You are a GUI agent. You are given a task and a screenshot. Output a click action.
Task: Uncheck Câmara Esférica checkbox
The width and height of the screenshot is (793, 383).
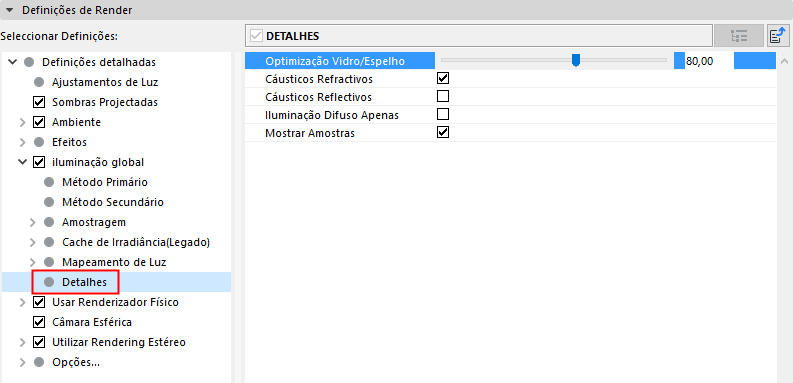pyautogui.click(x=38, y=322)
